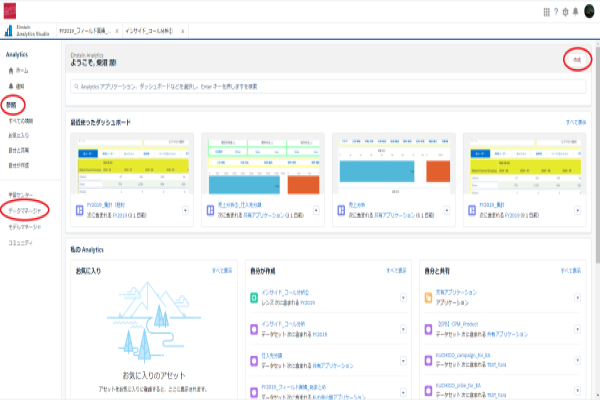Viewport: 600px width, 400px height.
Task: Open the last FY2019_集計 dashboard thumbnail
Action: point(524,166)
